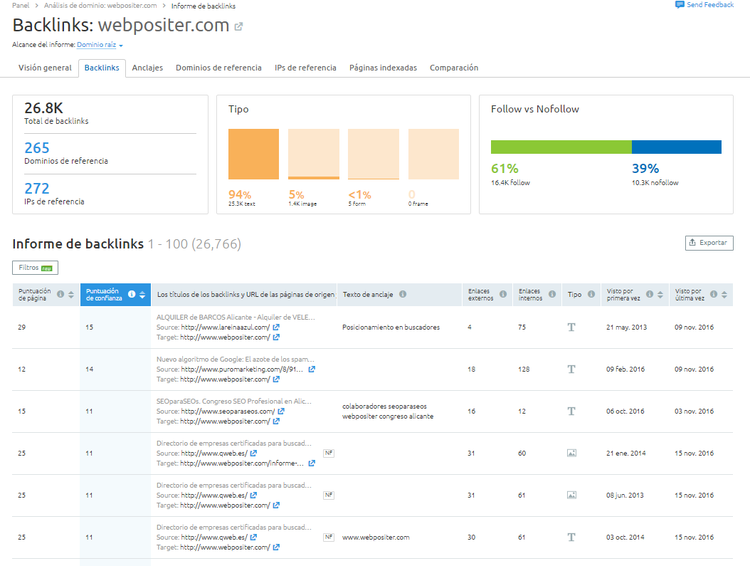This screenshot has width=750, height=566.
Task: Go to Panel breadcrumb
Action: tap(21, 6)
